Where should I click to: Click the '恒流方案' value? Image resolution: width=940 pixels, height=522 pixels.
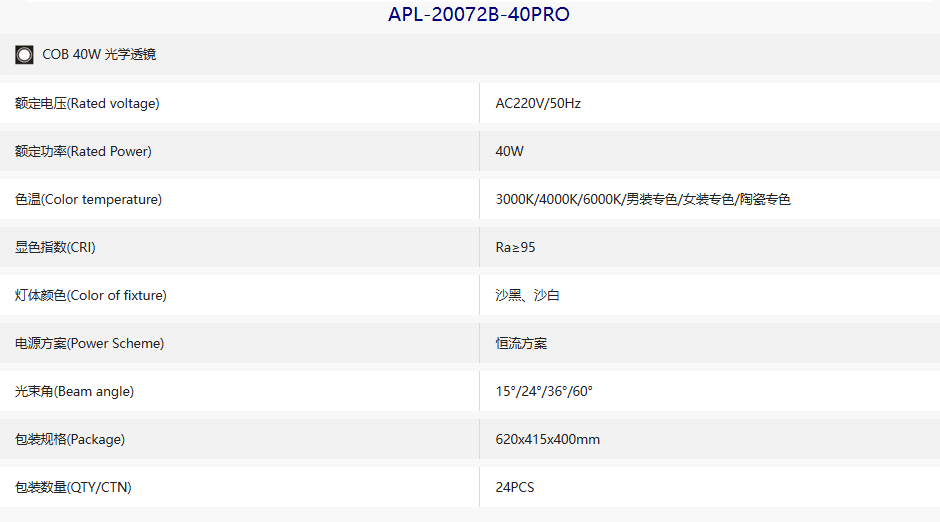click(521, 343)
